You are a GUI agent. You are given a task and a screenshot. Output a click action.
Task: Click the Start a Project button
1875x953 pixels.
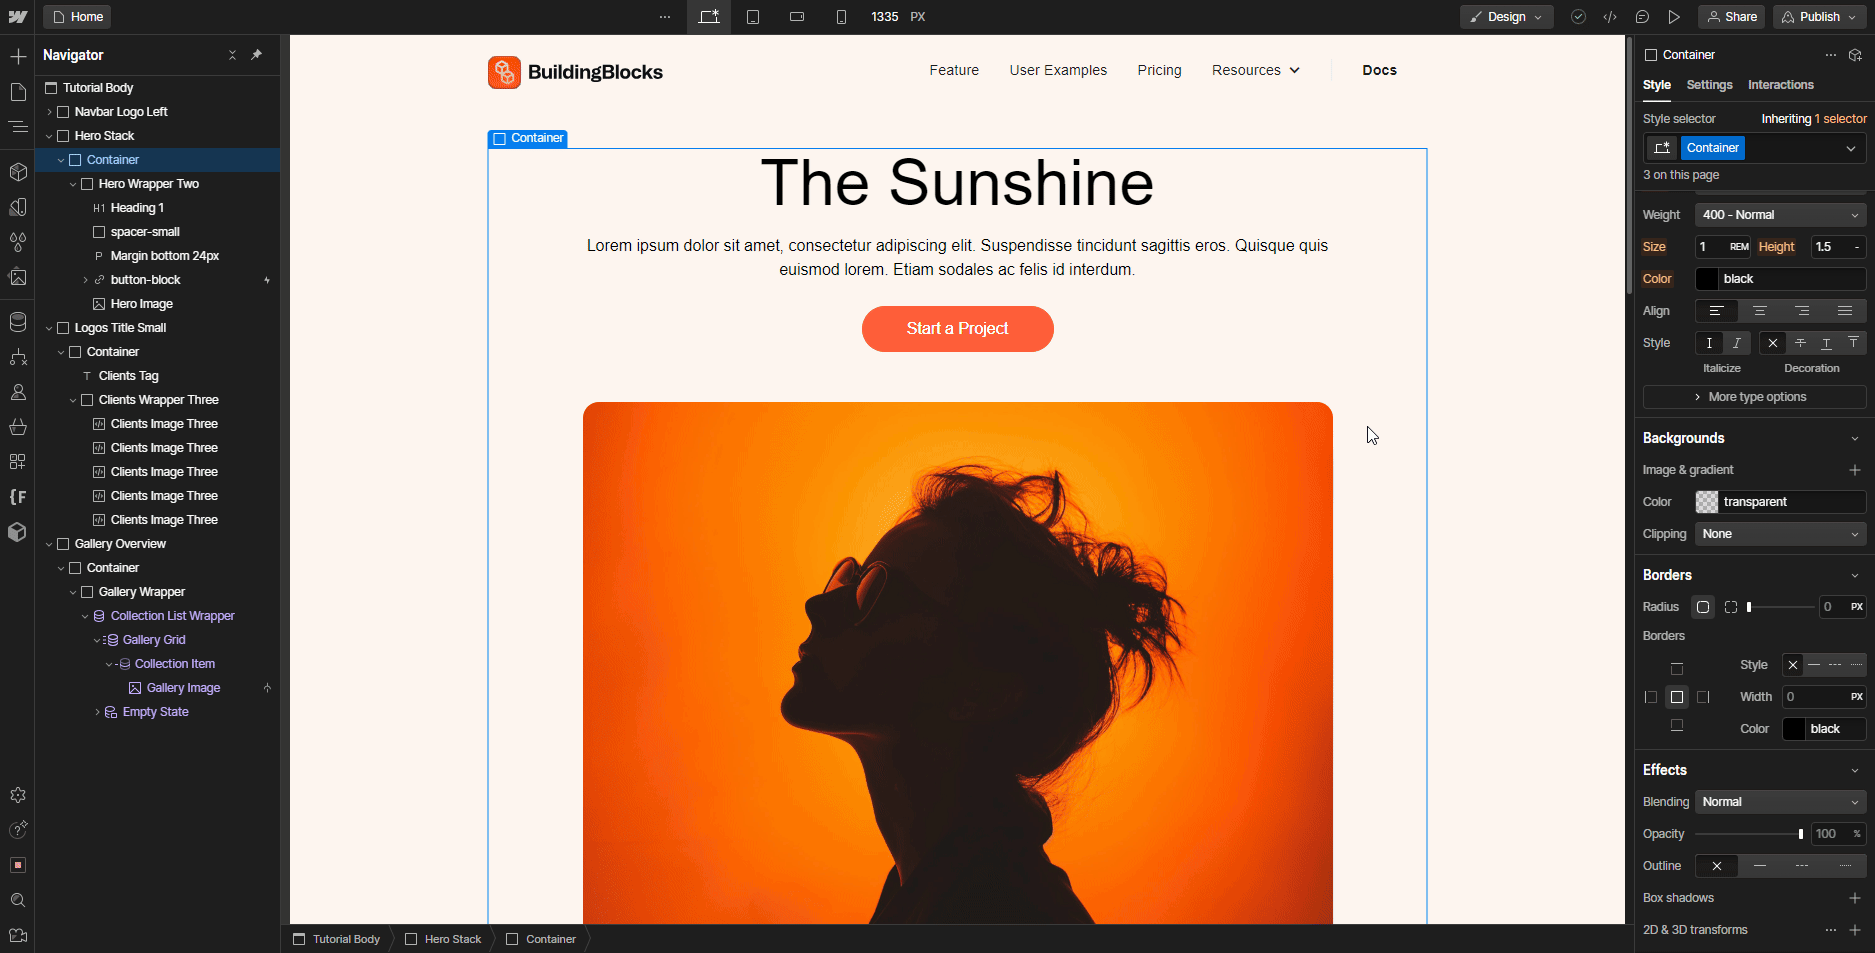tap(957, 329)
